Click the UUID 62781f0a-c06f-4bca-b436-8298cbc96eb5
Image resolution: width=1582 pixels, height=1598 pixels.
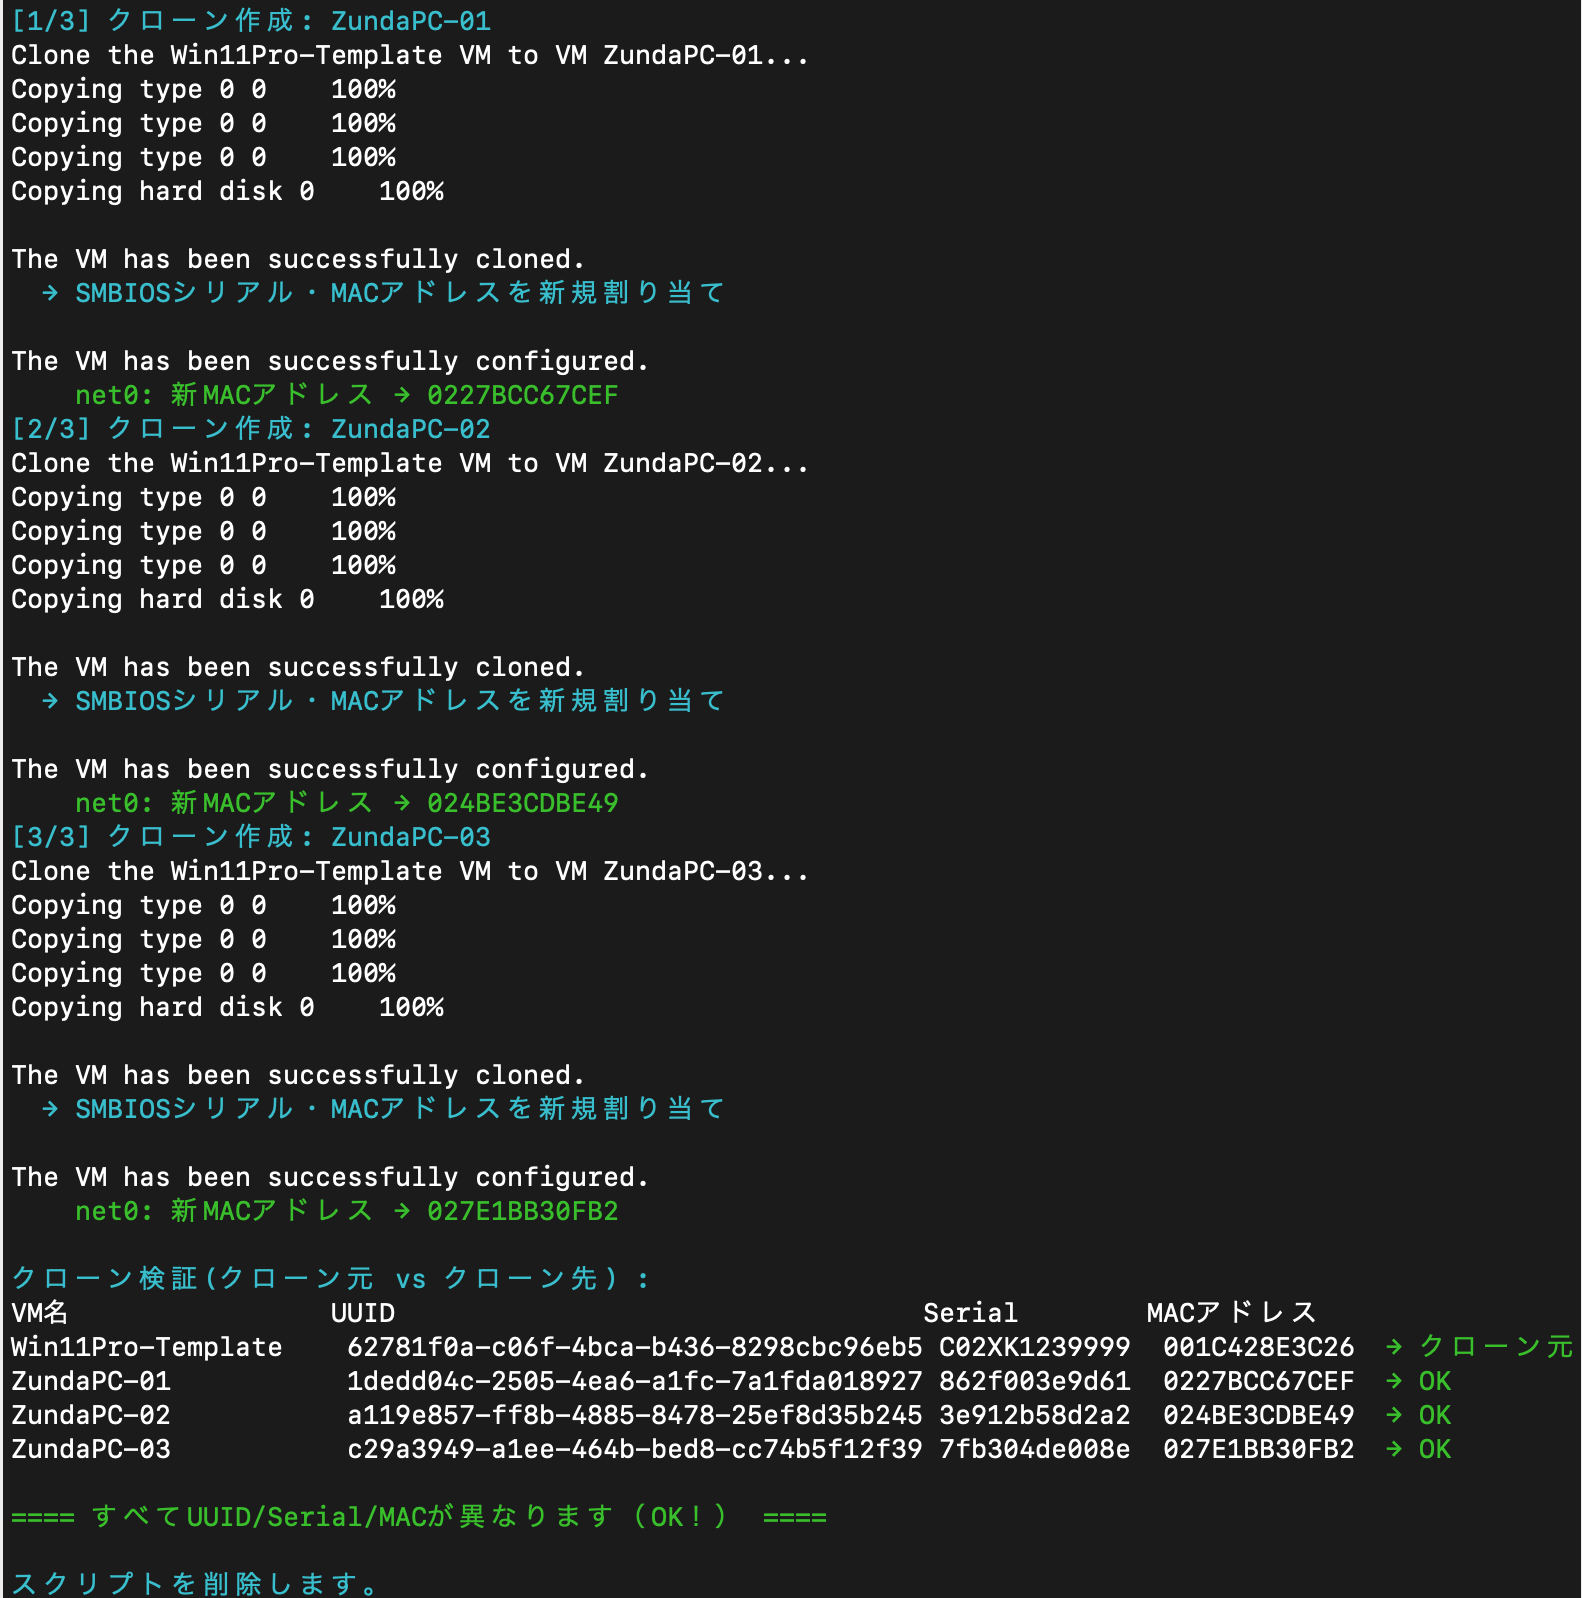point(635,1347)
